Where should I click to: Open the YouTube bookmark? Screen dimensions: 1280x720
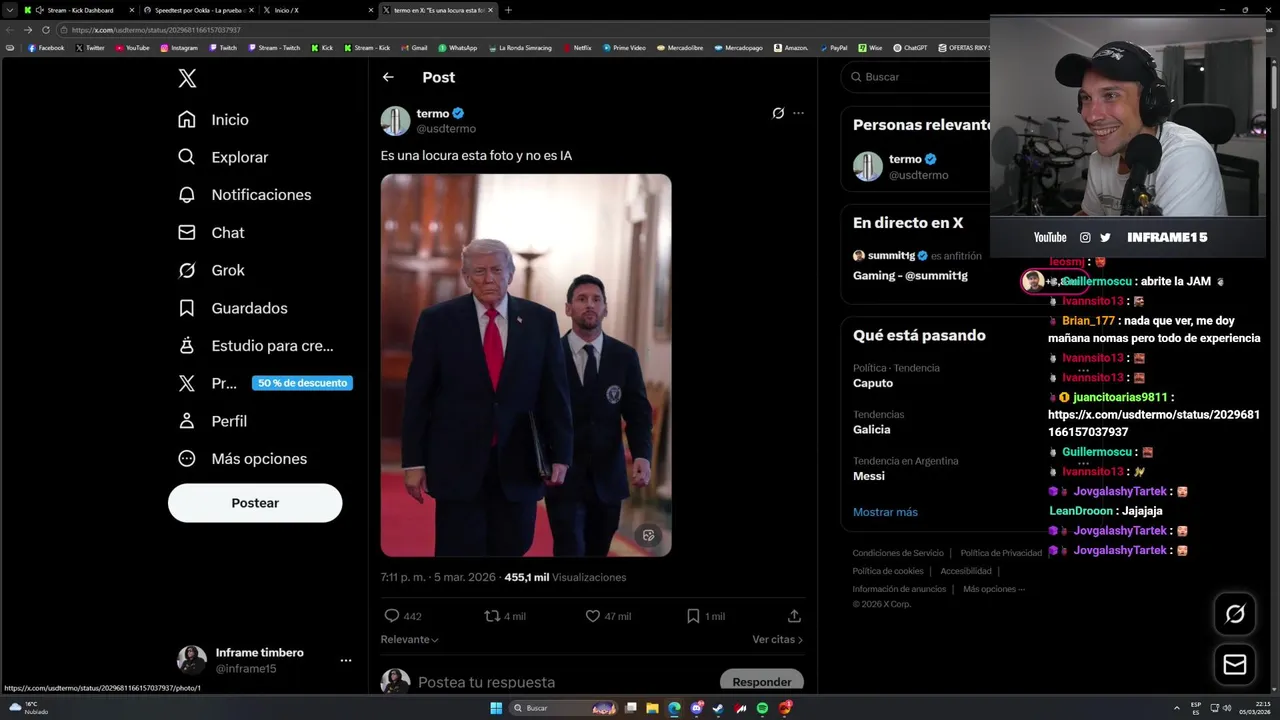[x=132, y=48]
